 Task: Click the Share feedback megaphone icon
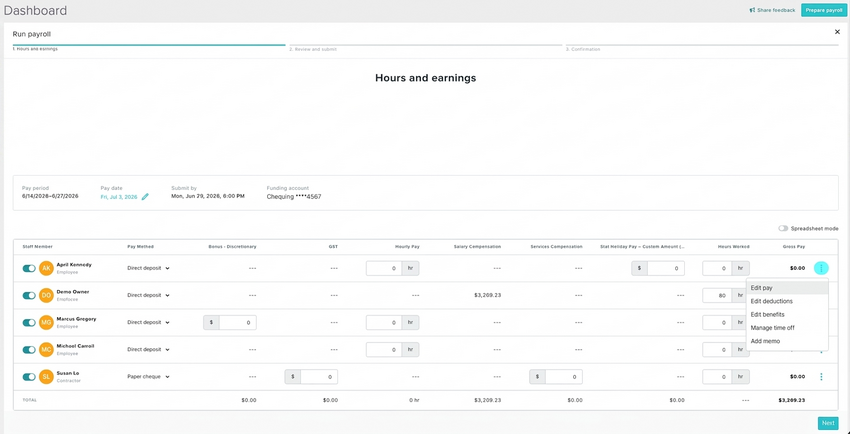pyautogui.click(x=752, y=10)
